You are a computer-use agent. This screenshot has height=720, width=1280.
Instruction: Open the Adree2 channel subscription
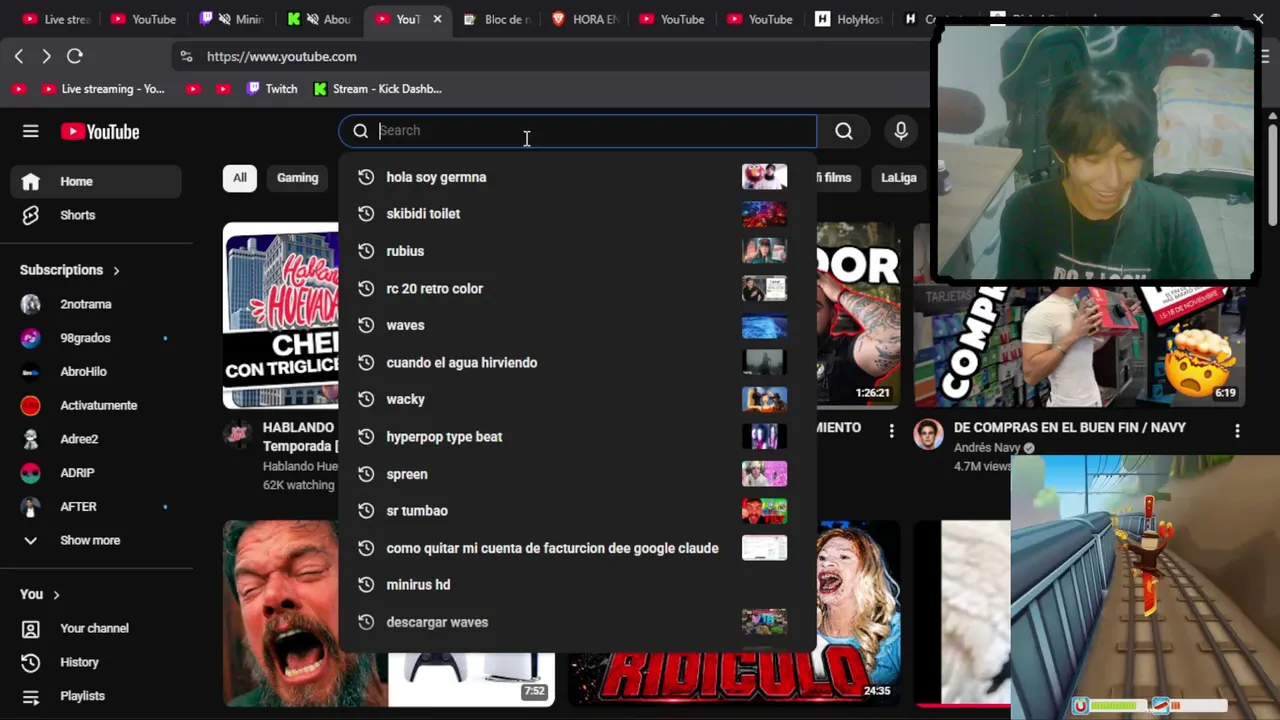[x=96, y=439]
